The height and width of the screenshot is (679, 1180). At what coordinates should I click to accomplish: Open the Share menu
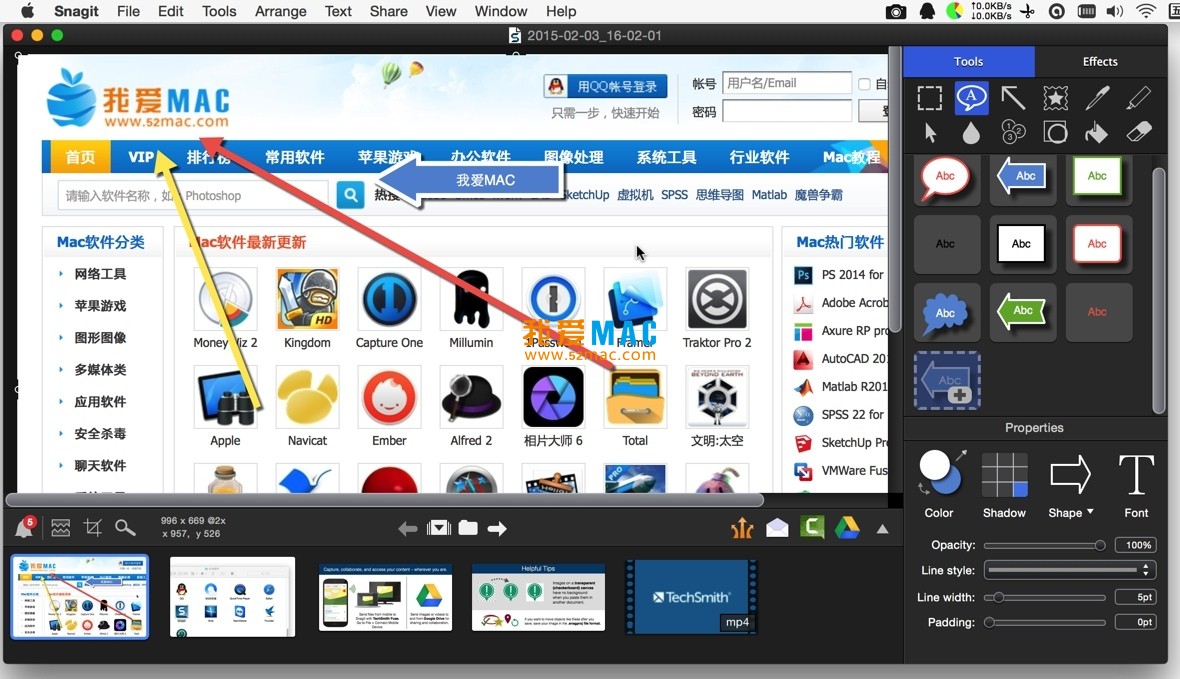coord(388,11)
